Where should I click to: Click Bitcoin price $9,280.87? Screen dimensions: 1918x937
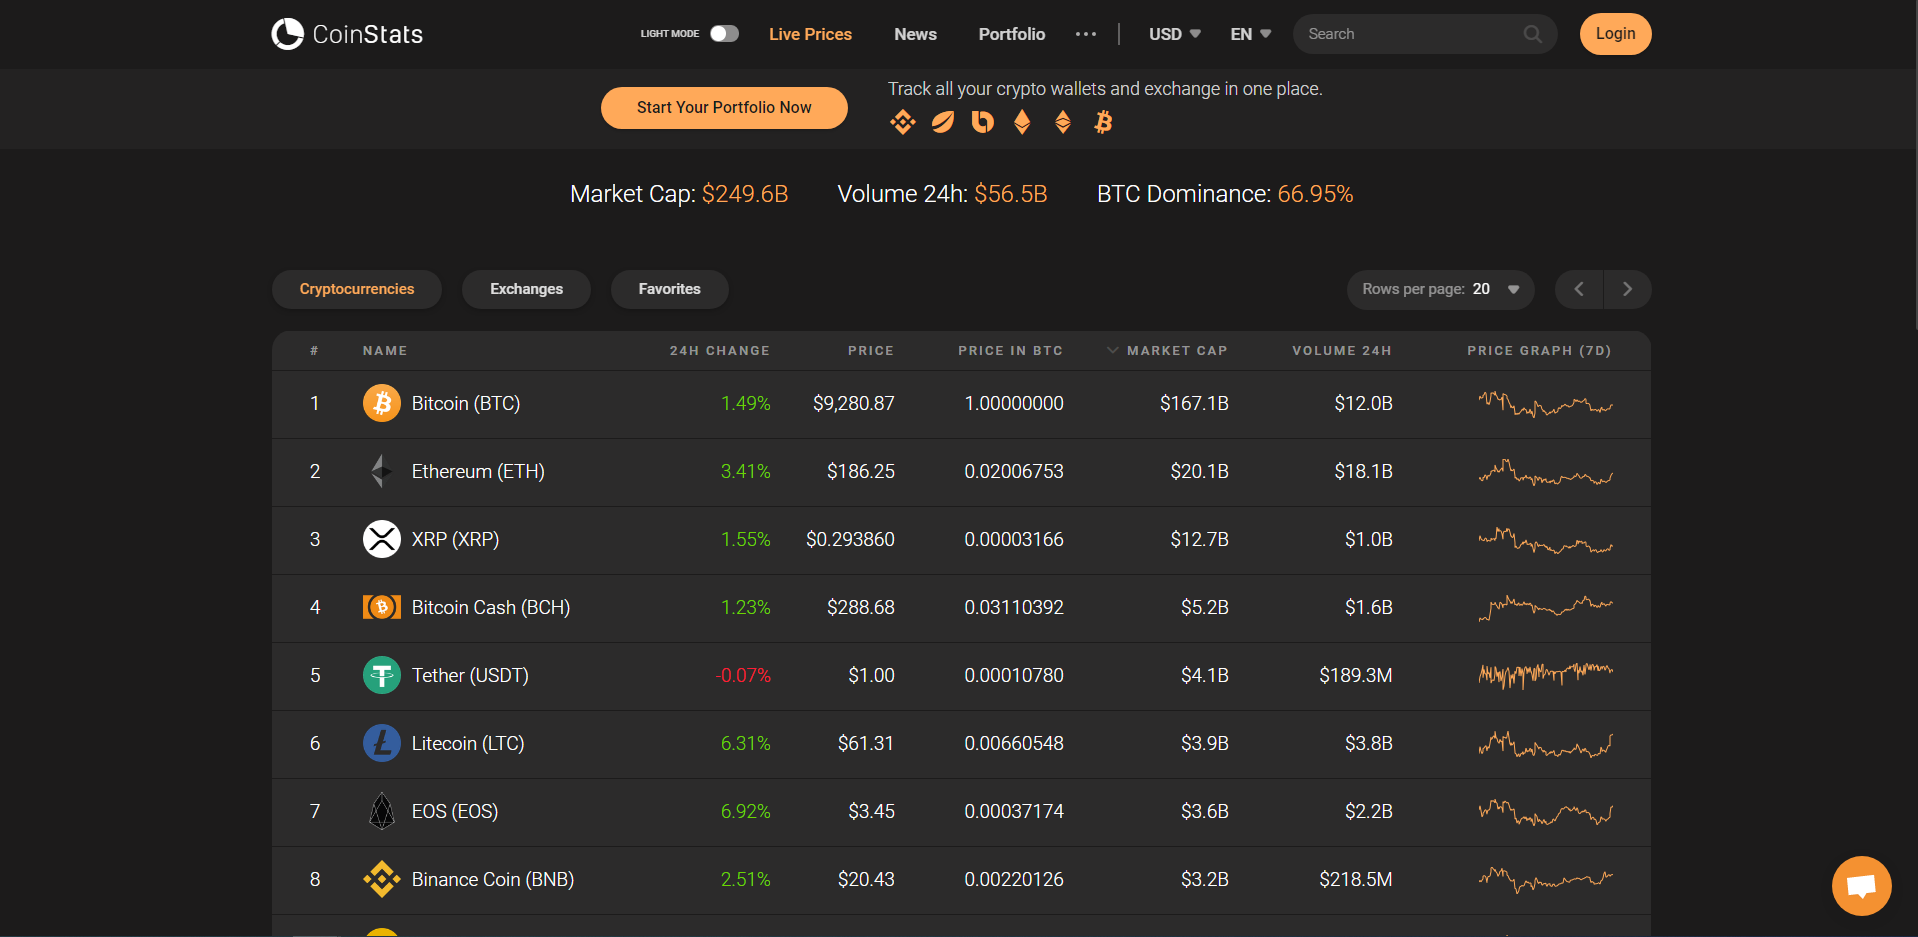tap(854, 403)
